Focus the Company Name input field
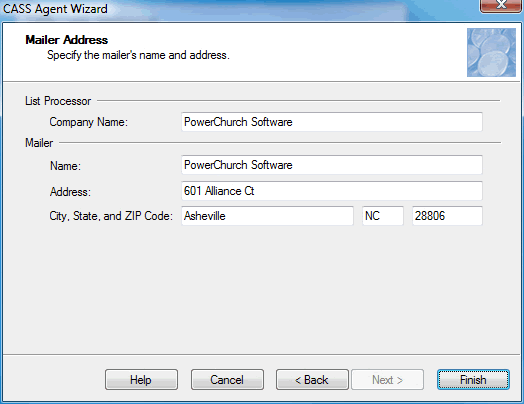Screen dimensions: 524x404 click(x=332, y=122)
